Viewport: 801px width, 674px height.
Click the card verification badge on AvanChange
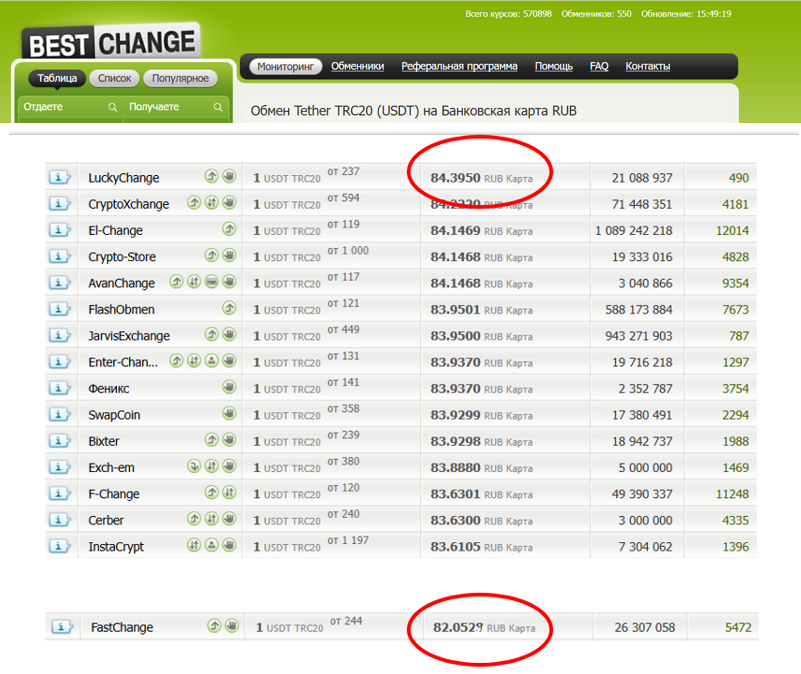[x=211, y=282]
